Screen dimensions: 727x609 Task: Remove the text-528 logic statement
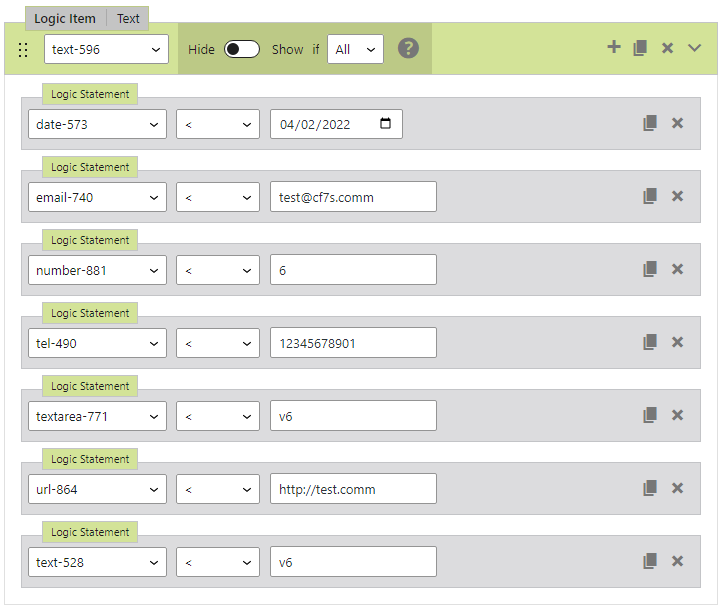coord(677,561)
